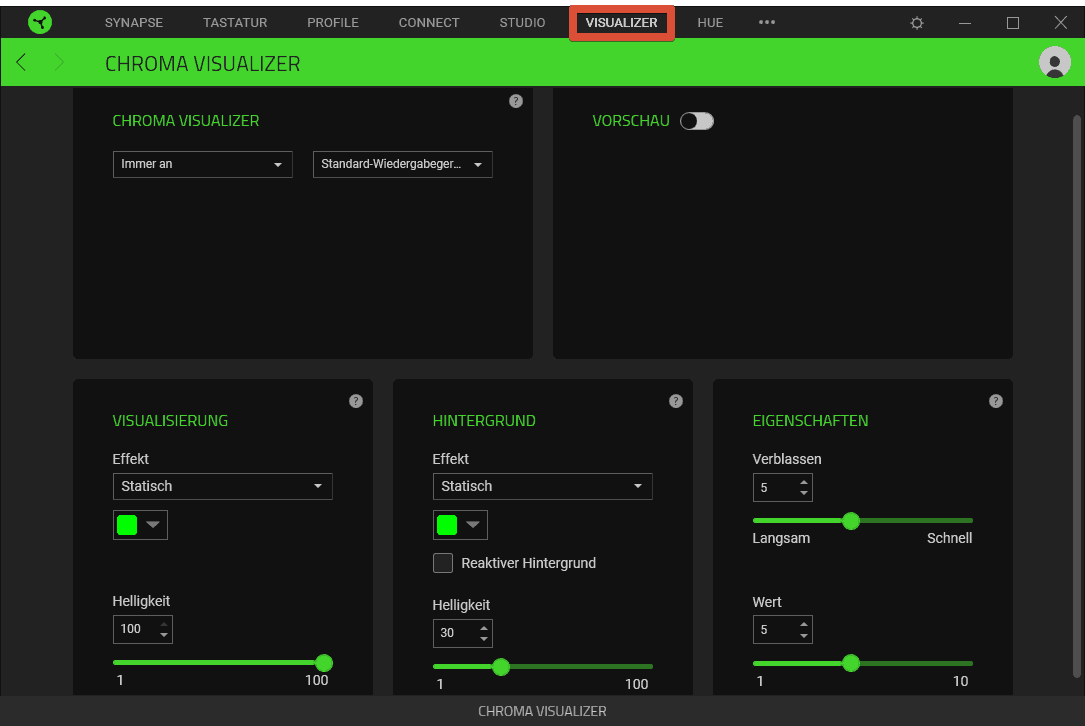Show more tabs via the three dots
The image size is (1085, 726).
click(767, 22)
